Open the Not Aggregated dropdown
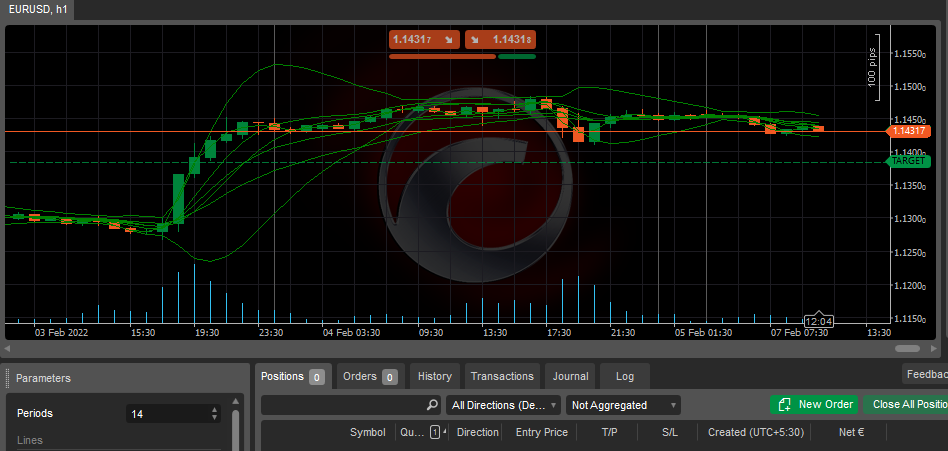Image resolution: width=948 pixels, height=451 pixels. pos(623,405)
